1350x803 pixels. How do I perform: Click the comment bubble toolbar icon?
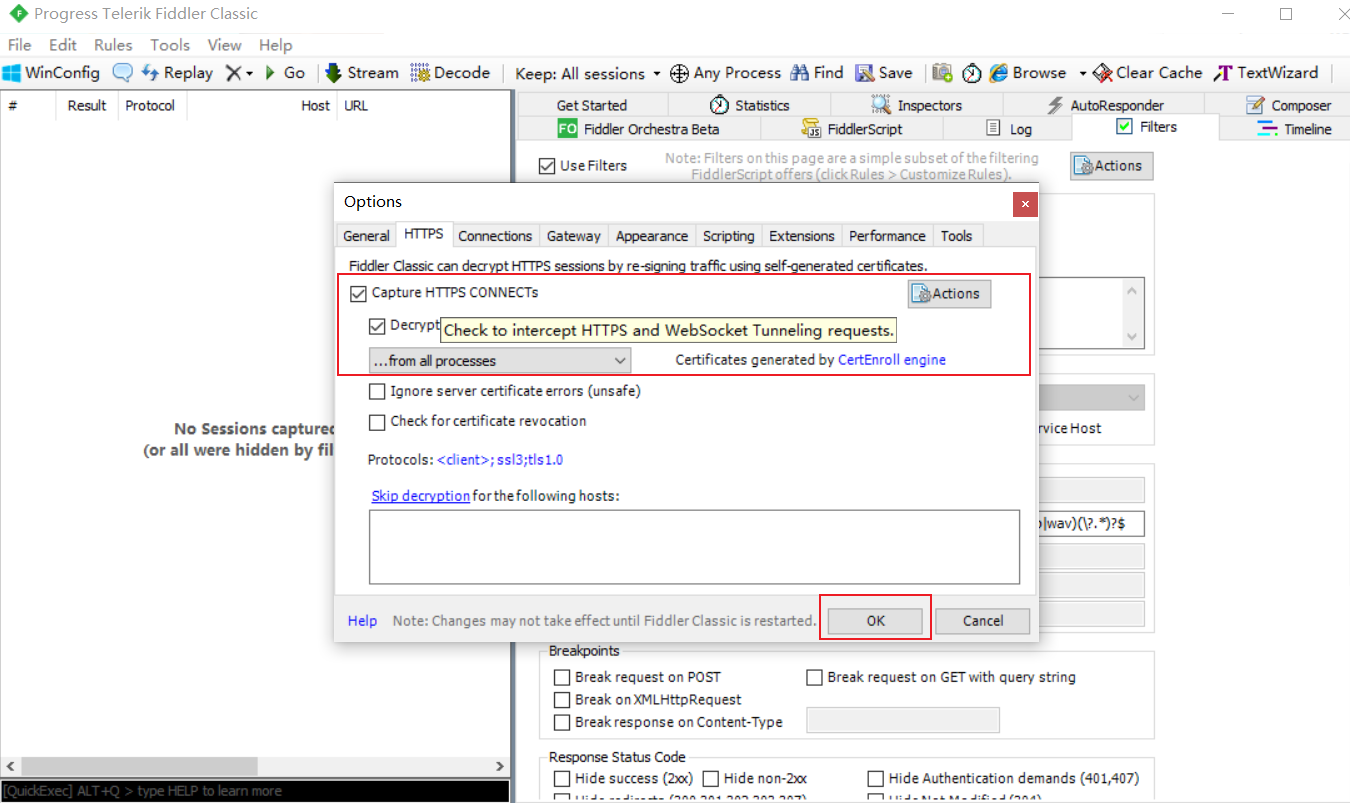coord(122,73)
